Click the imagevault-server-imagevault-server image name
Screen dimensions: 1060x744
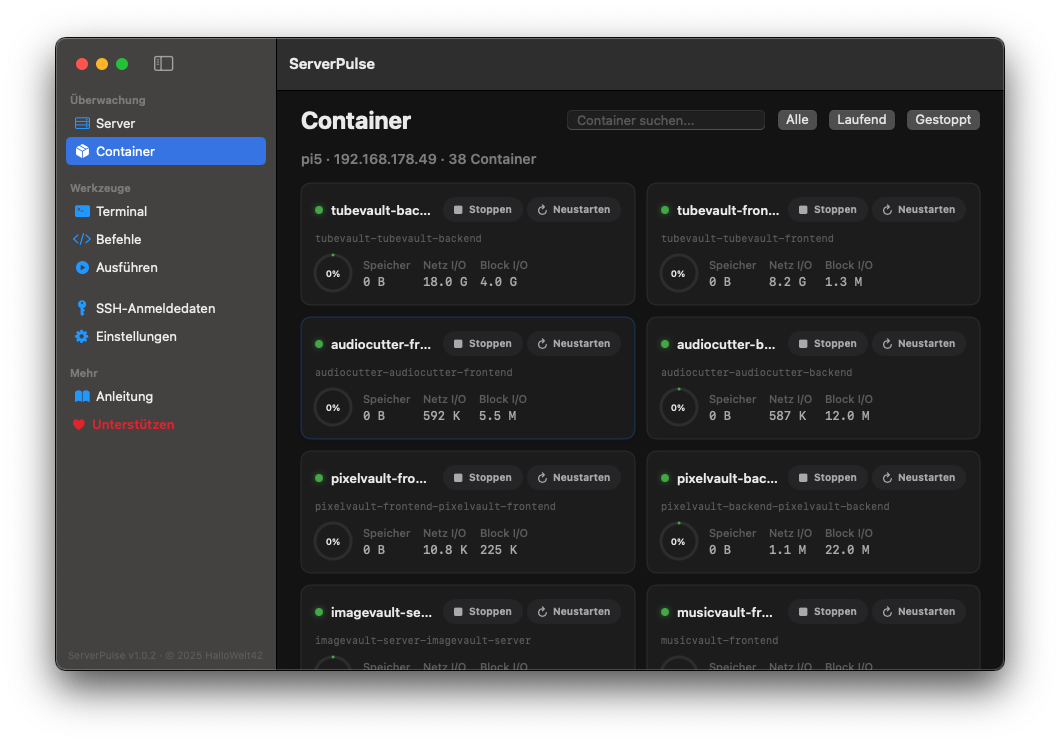coord(423,640)
